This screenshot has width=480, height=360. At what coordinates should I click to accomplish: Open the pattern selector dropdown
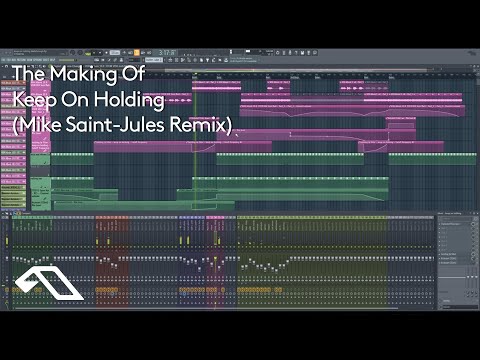point(154,60)
